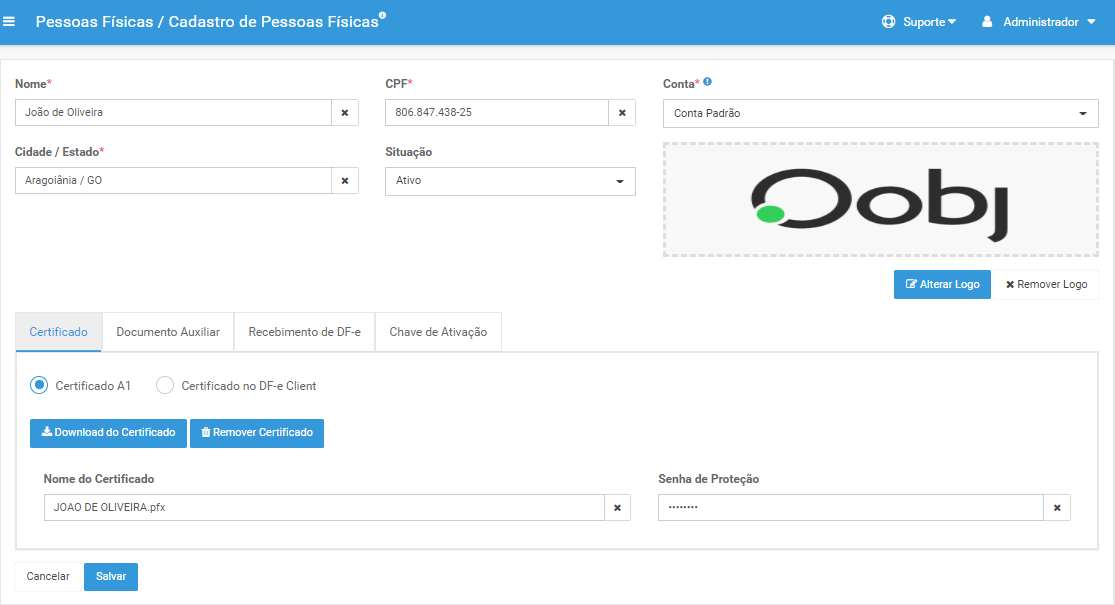Click the Suporte lifebuoy icon
The image size is (1115, 605).
[888, 22]
